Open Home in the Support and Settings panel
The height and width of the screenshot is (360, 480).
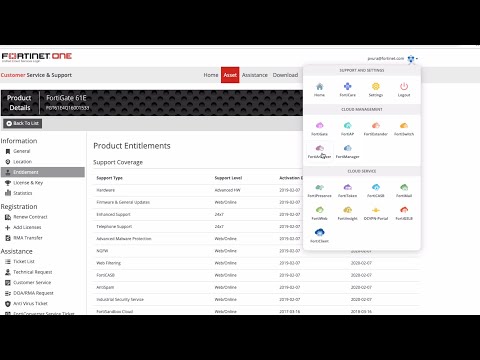[x=319, y=90]
